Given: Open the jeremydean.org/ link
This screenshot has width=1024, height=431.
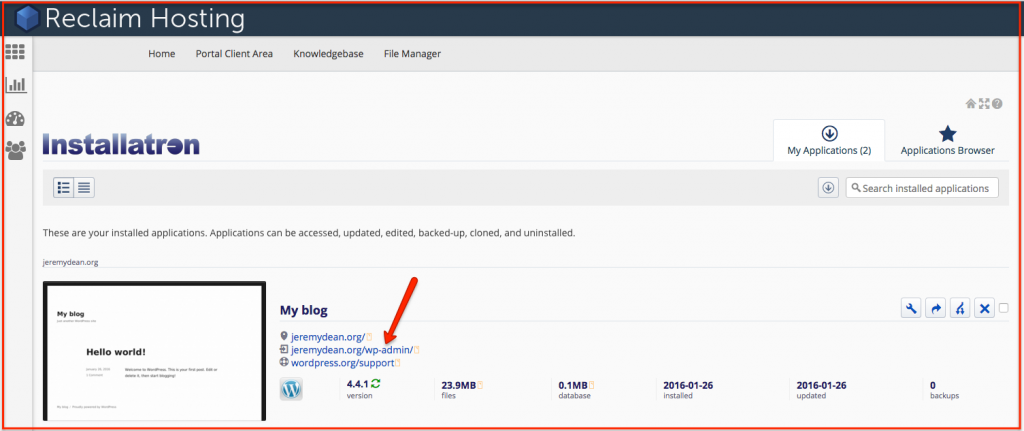Looking at the screenshot, I should (328, 337).
